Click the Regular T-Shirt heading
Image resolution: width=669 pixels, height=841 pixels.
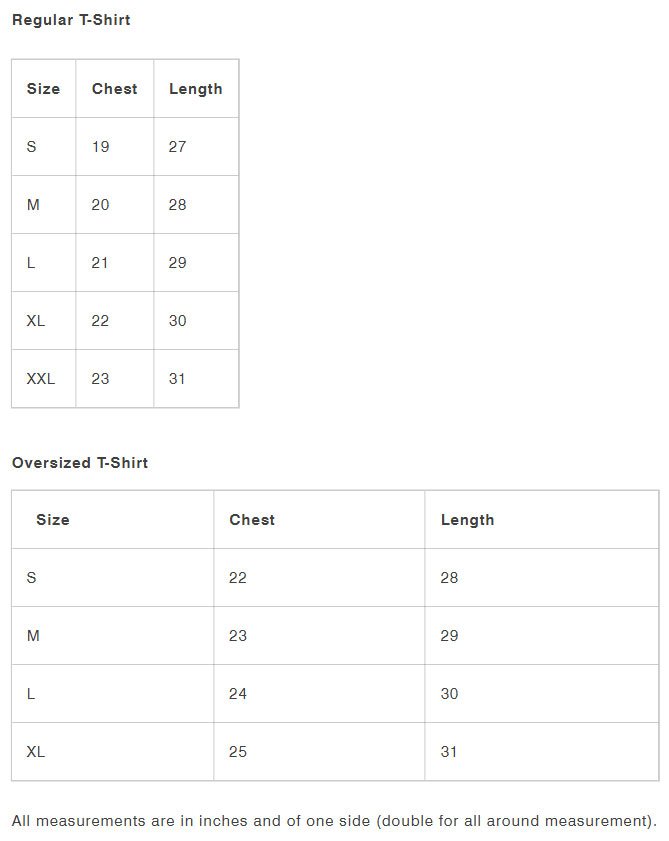71,20
